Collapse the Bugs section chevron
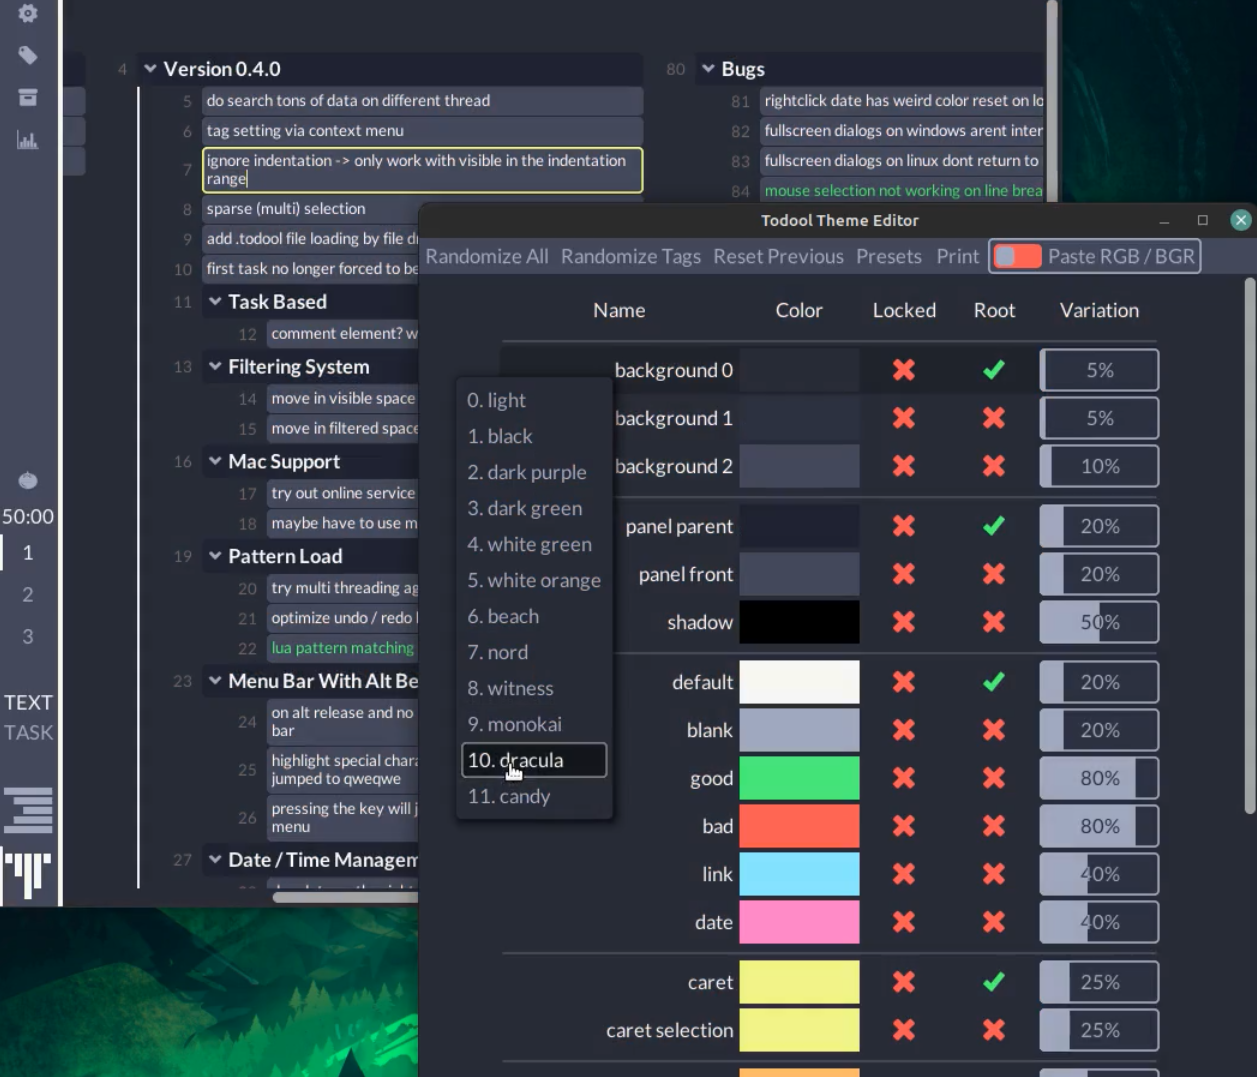The width and height of the screenshot is (1257, 1077). (x=708, y=69)
